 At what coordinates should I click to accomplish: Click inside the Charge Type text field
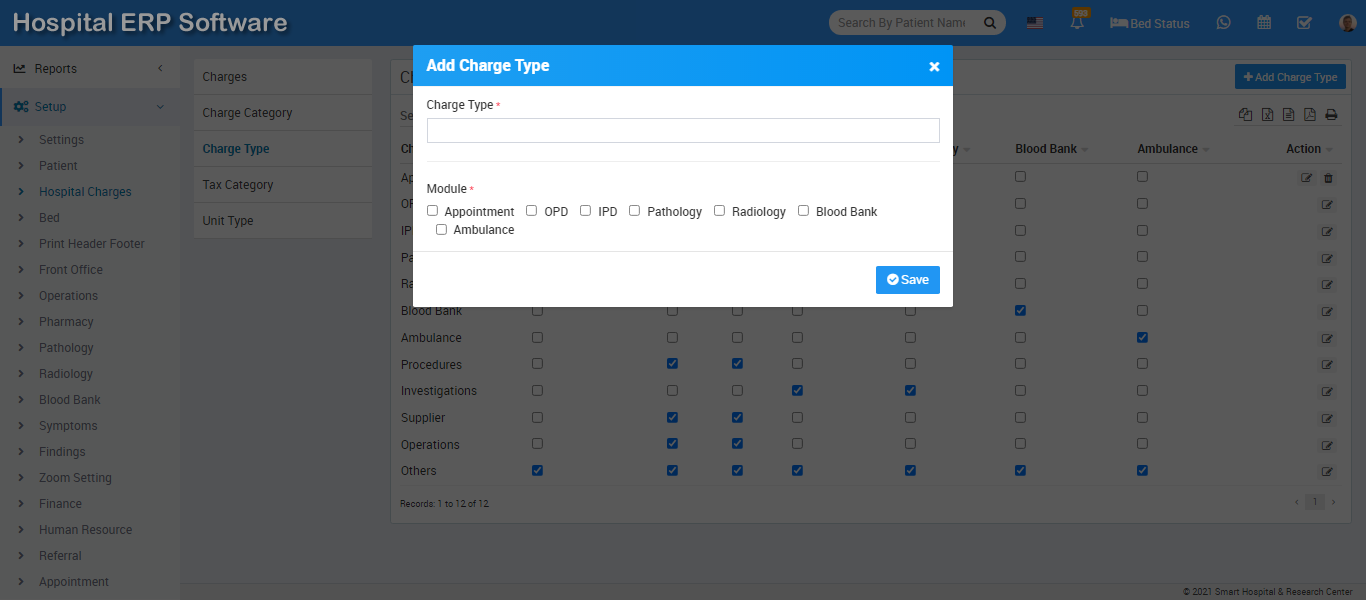tap(682, 130)
